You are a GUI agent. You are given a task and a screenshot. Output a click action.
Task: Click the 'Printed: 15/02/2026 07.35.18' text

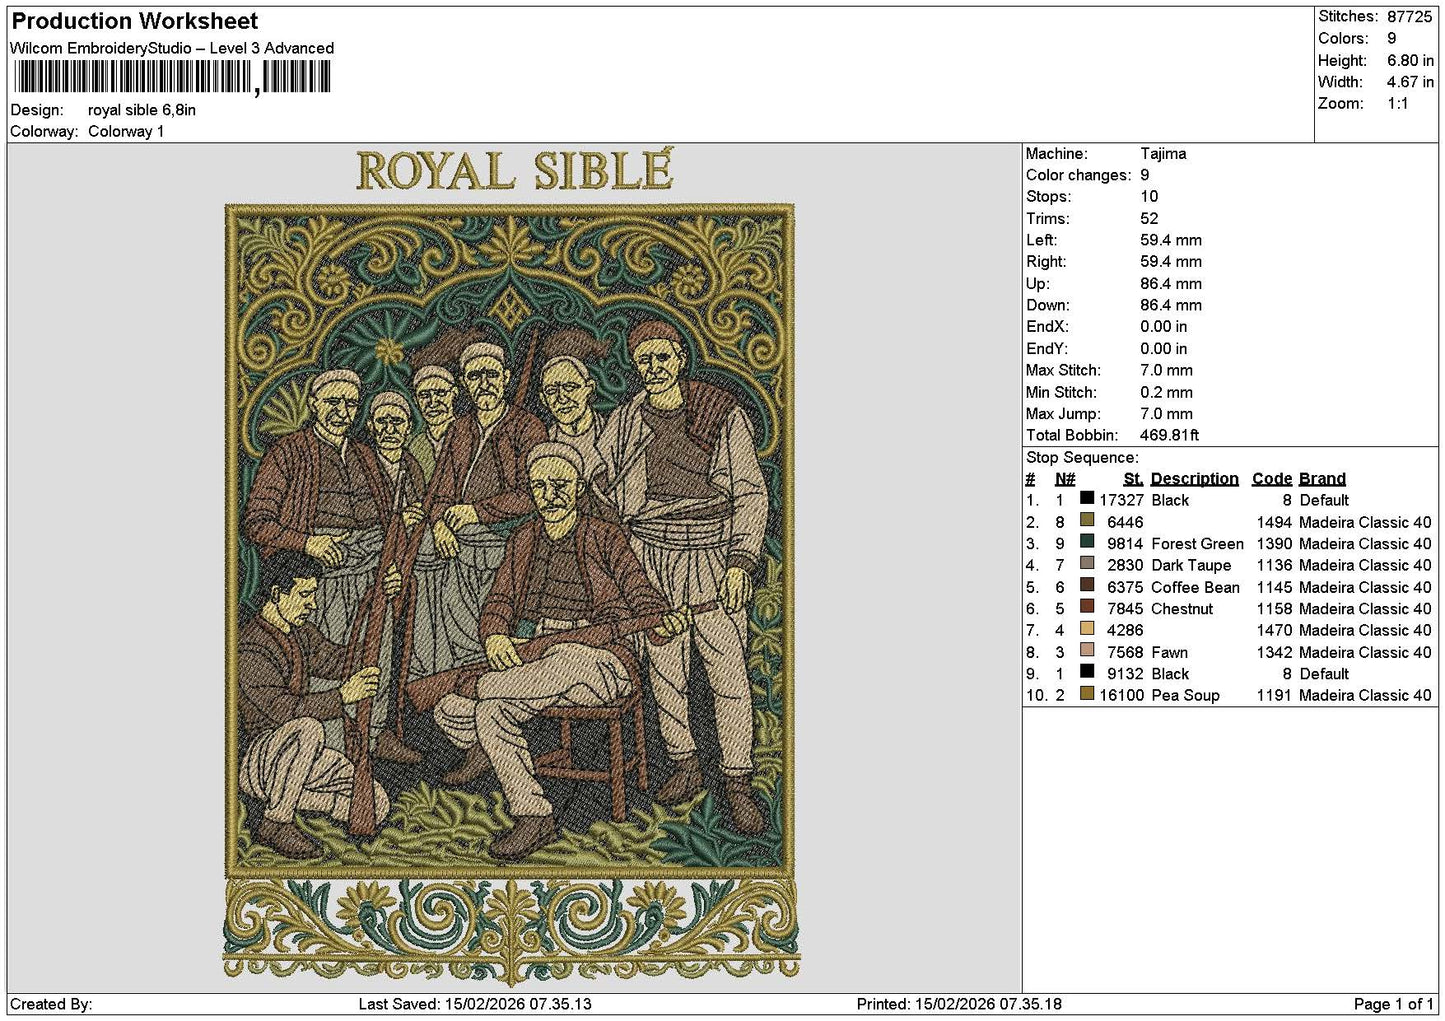(959, 1004)
